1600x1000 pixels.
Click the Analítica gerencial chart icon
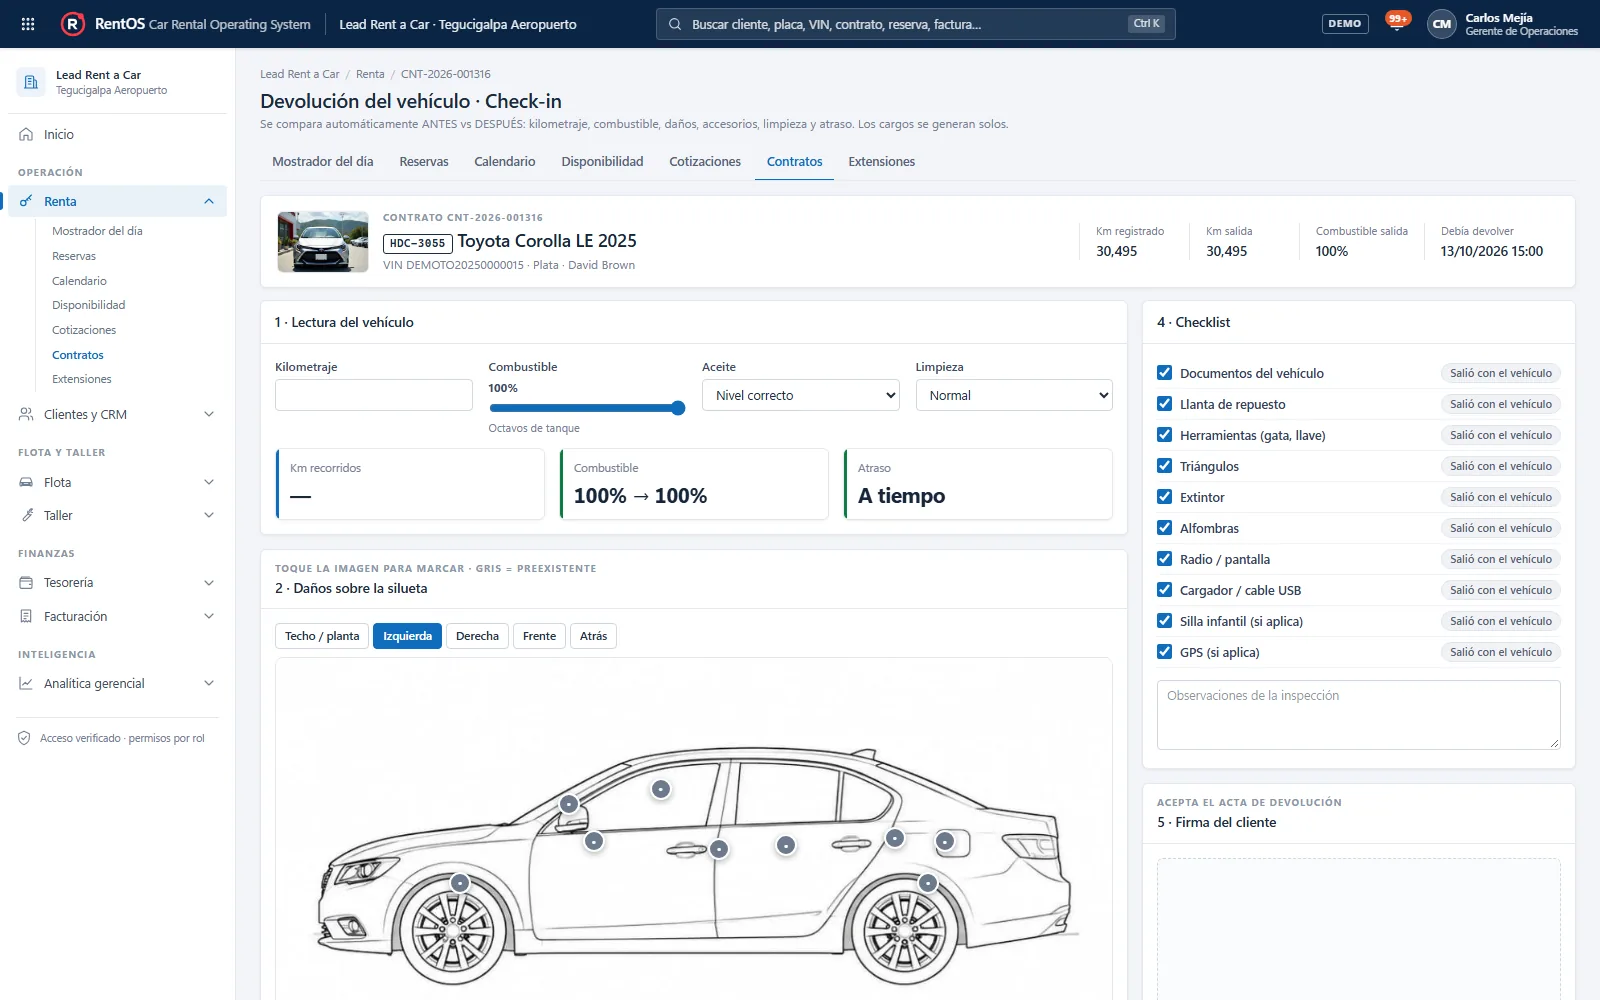click(x=26, y=683)
